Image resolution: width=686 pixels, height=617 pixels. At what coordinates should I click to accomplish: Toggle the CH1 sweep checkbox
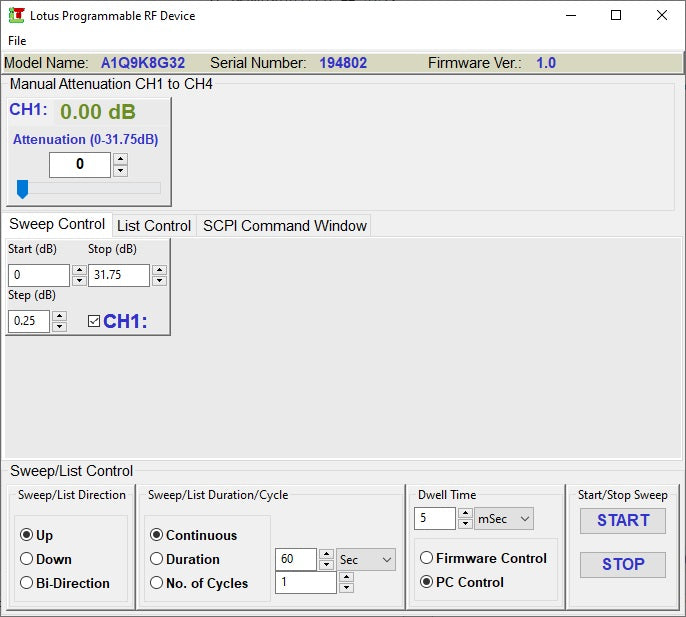(94, 322)
